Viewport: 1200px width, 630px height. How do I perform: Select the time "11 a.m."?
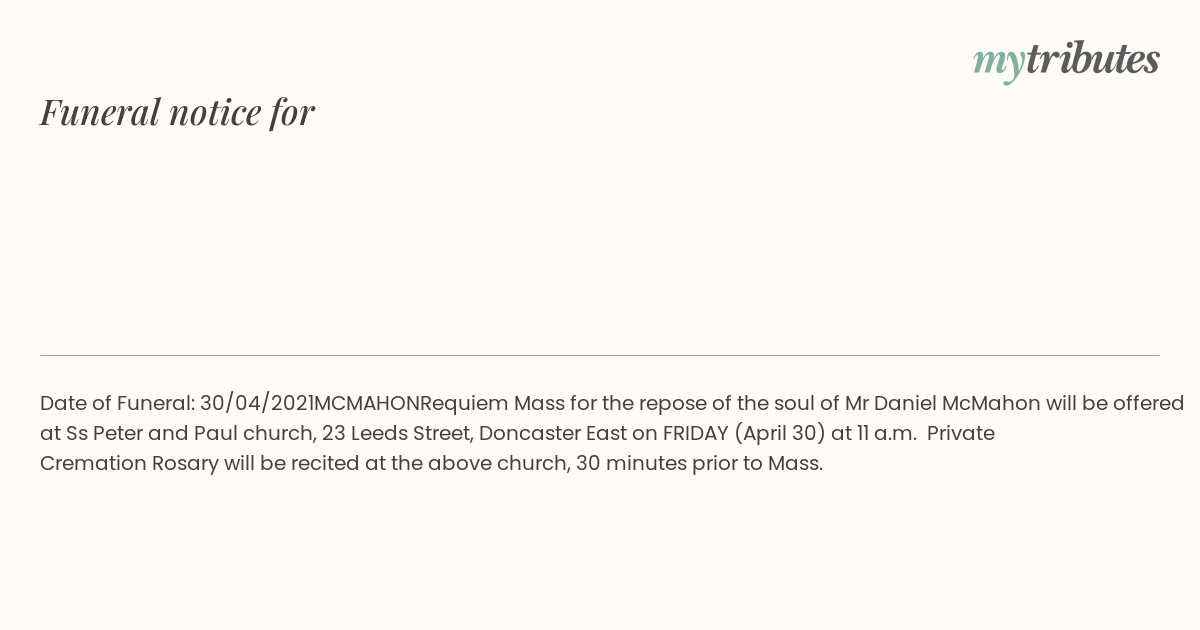coord(886,434)
